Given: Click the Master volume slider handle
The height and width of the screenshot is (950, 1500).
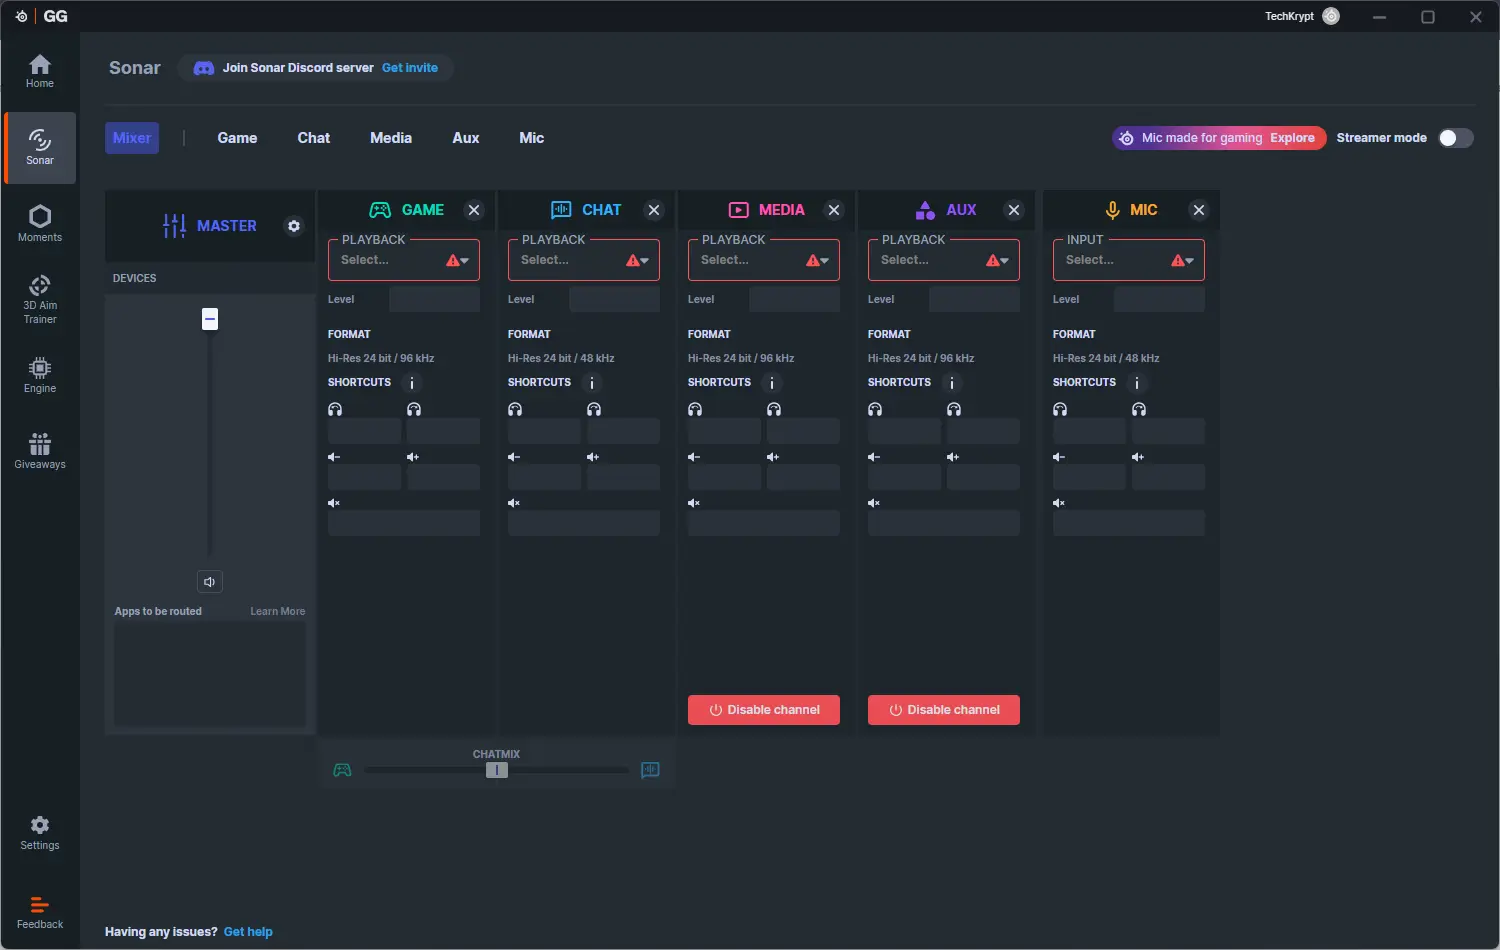Looking at the screenshot, I should coord(210,319).
